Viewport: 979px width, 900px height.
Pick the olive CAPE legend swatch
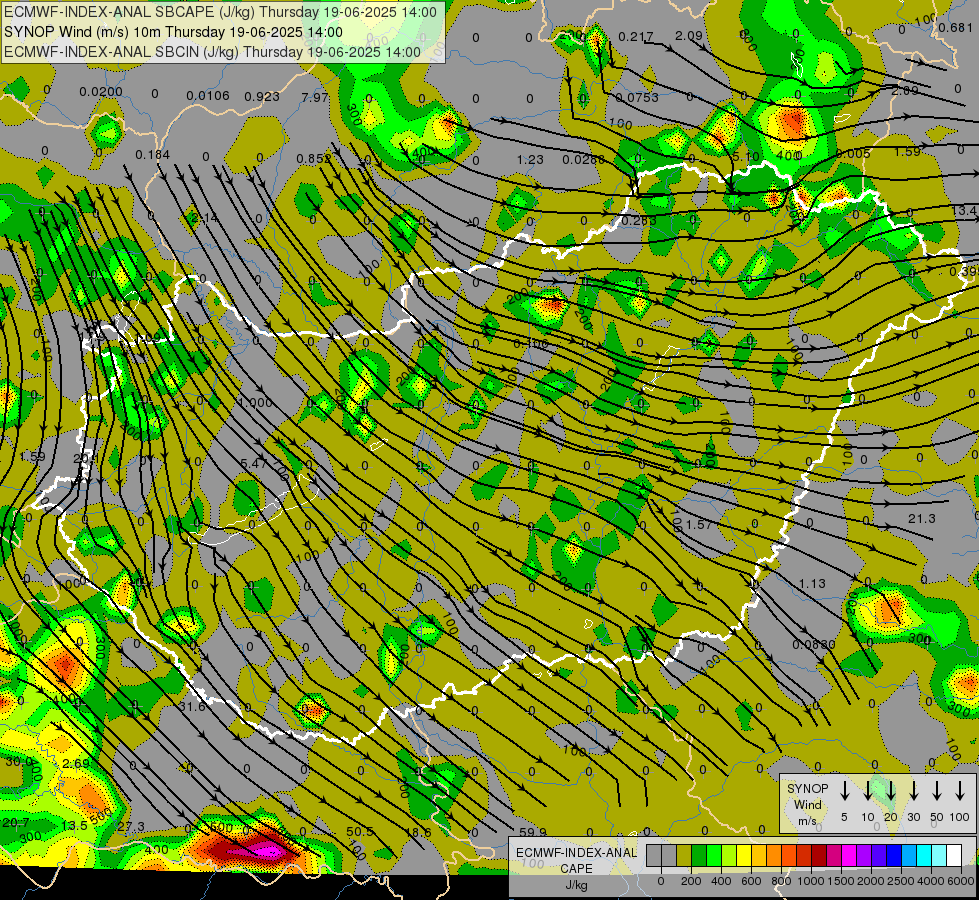[x=684, y=855]
